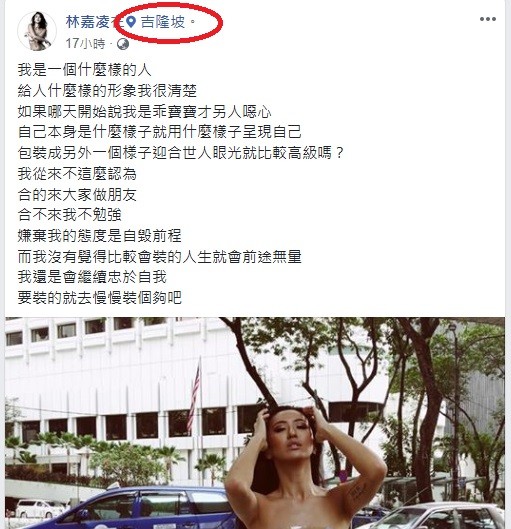This screenshot has height=529, width=511.
Task: Open the 林嘉凌 profile name link
Action: [88, 22]
